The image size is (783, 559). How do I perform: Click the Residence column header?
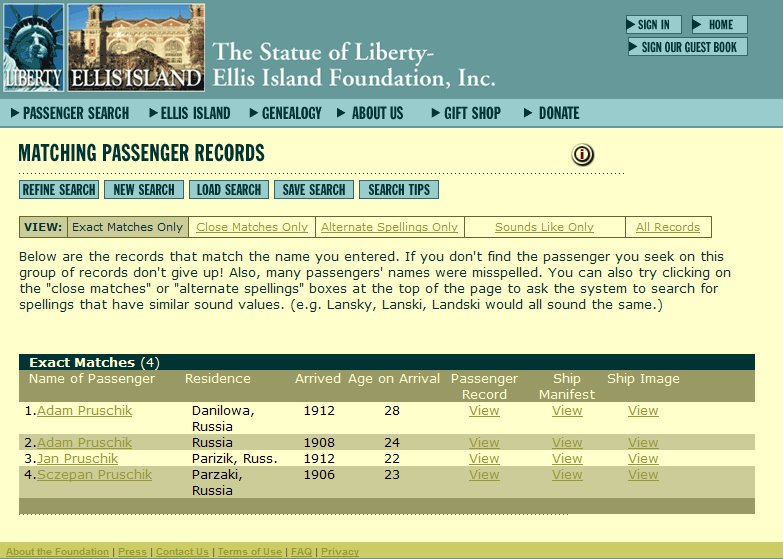tap(218, 379)
